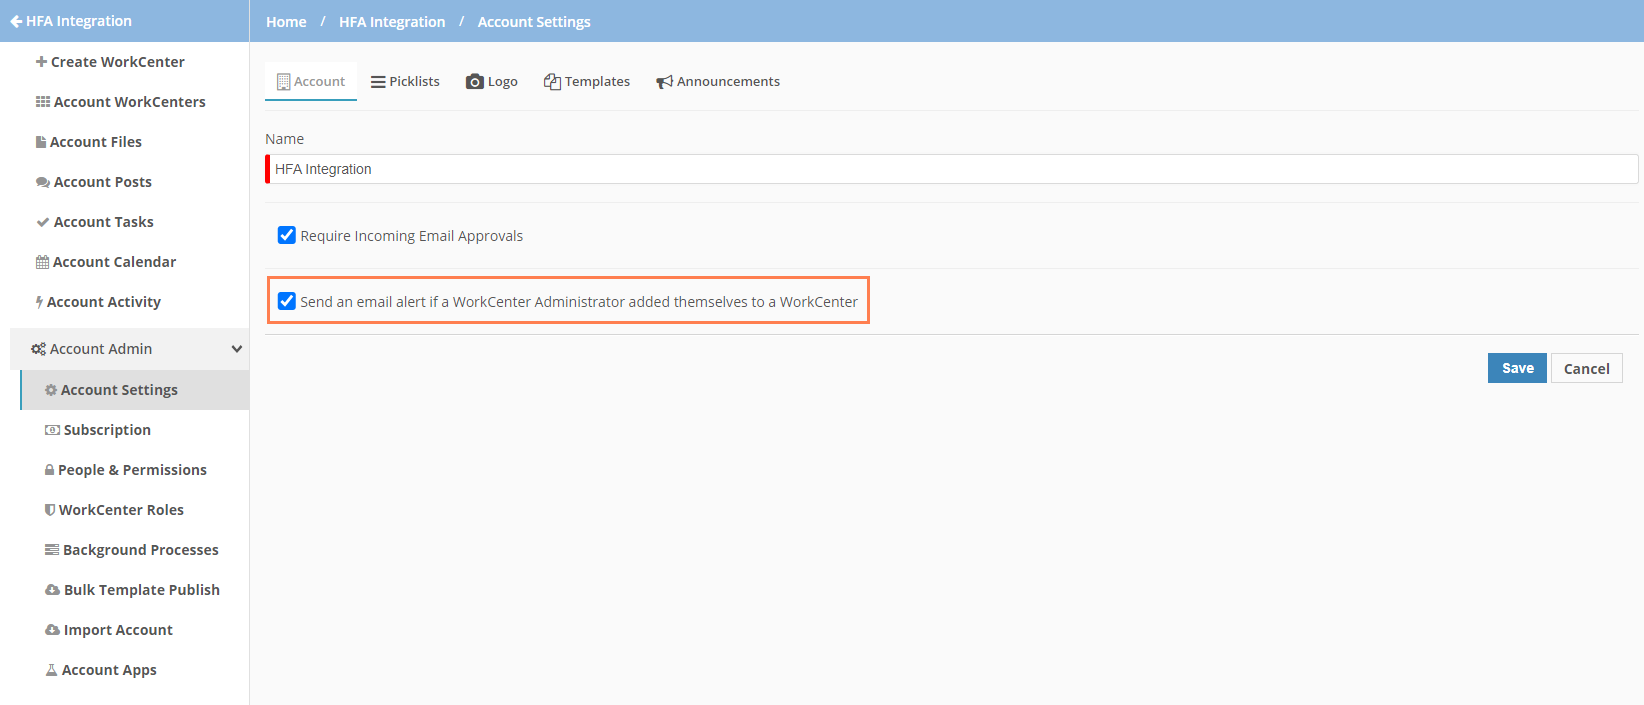
Task: Click the flask icon beside Account Apps
Action: pos(51,670)
